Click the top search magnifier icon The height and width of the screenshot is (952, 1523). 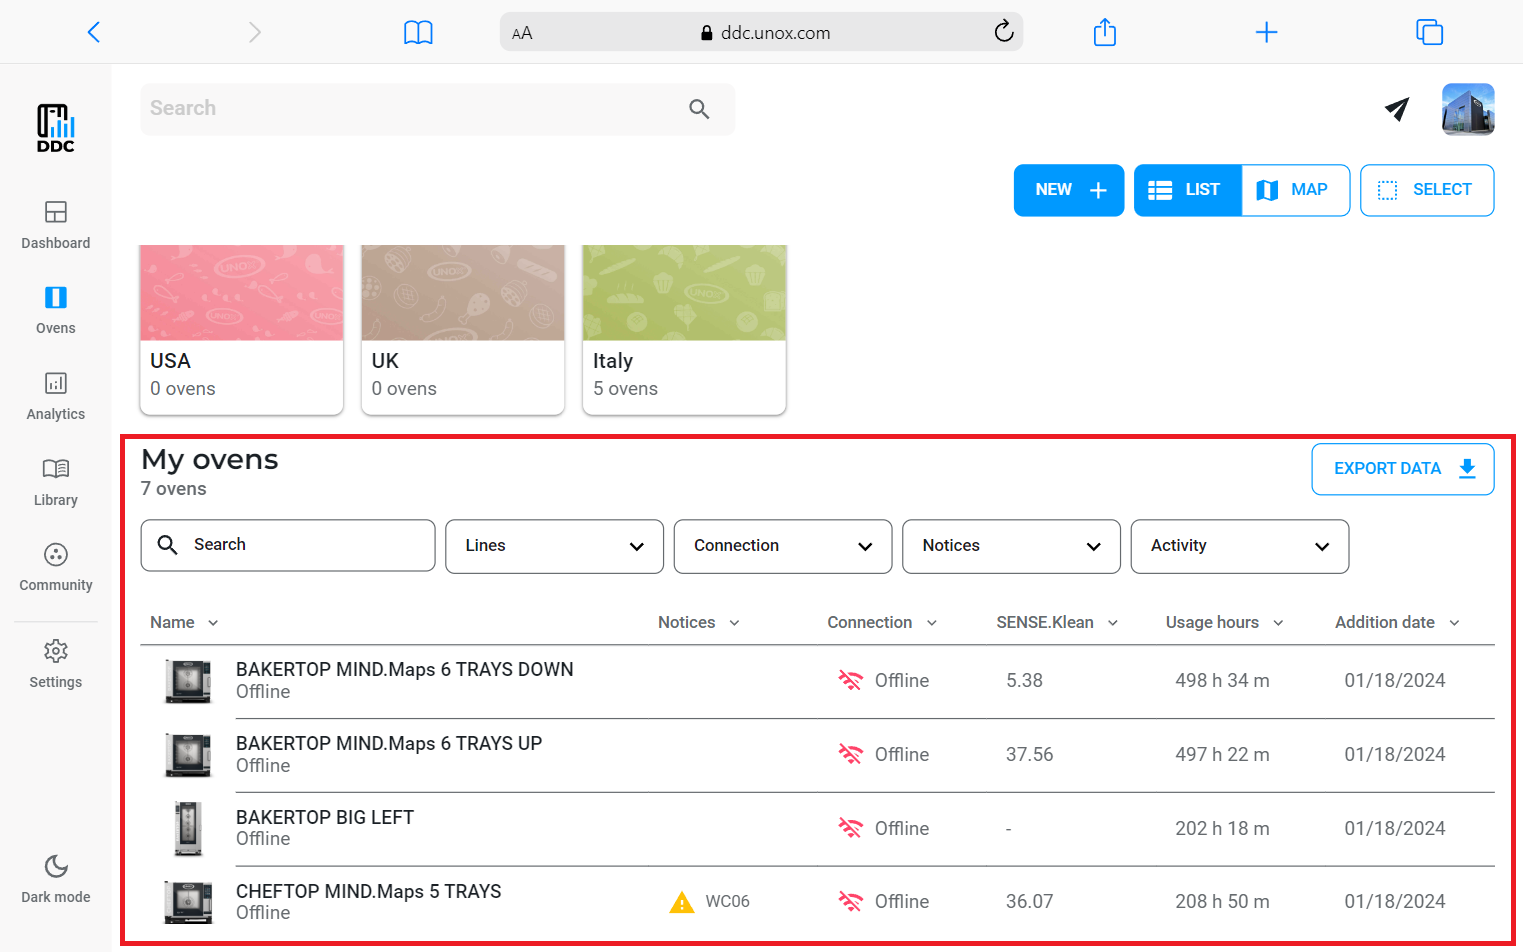(x=699, y=109)
